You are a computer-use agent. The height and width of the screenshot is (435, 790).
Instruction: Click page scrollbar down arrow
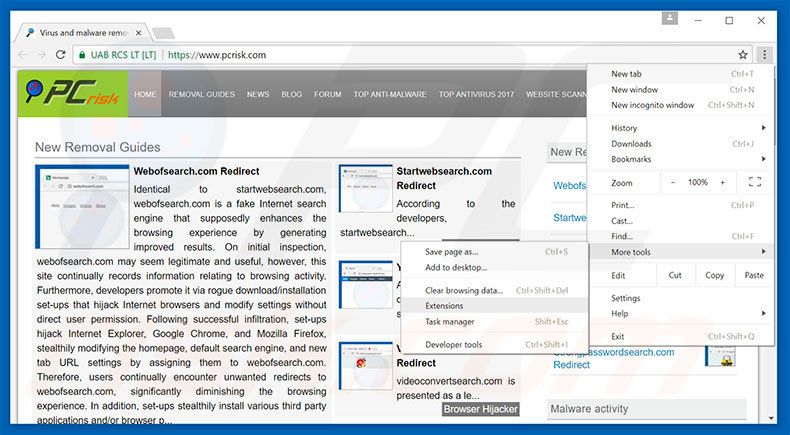click(771, 418)
